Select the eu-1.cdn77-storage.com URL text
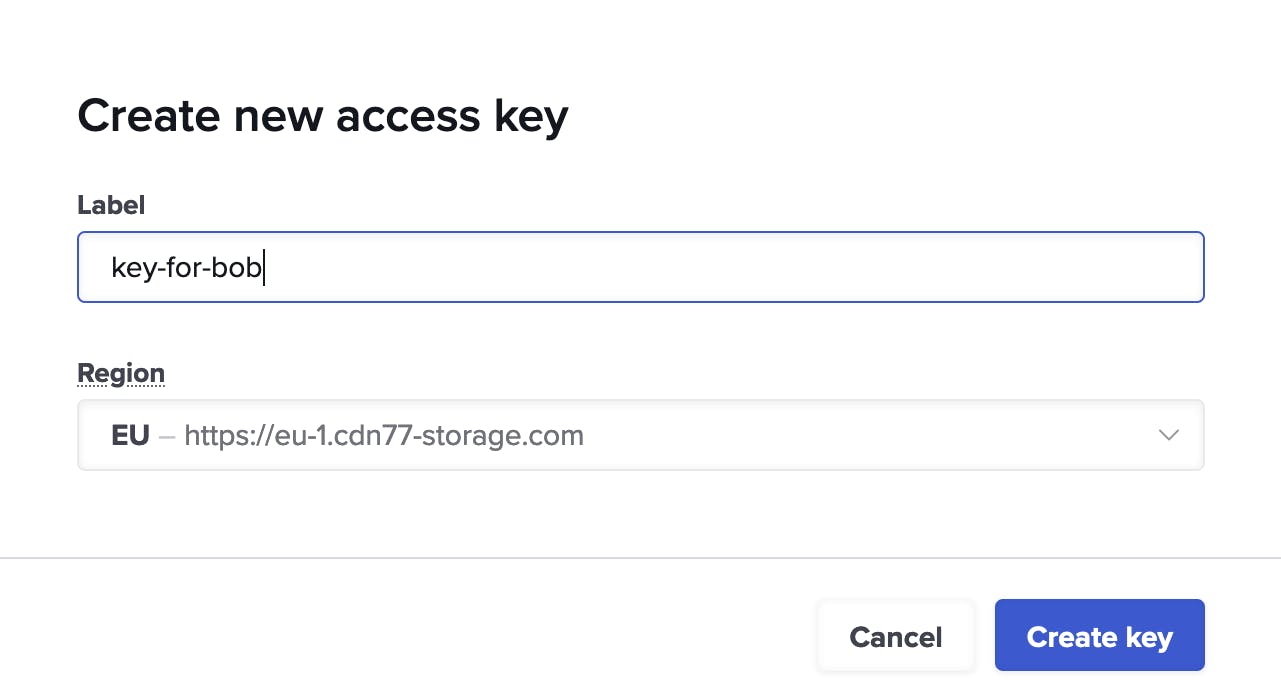1281x690 pixels. 384,436
